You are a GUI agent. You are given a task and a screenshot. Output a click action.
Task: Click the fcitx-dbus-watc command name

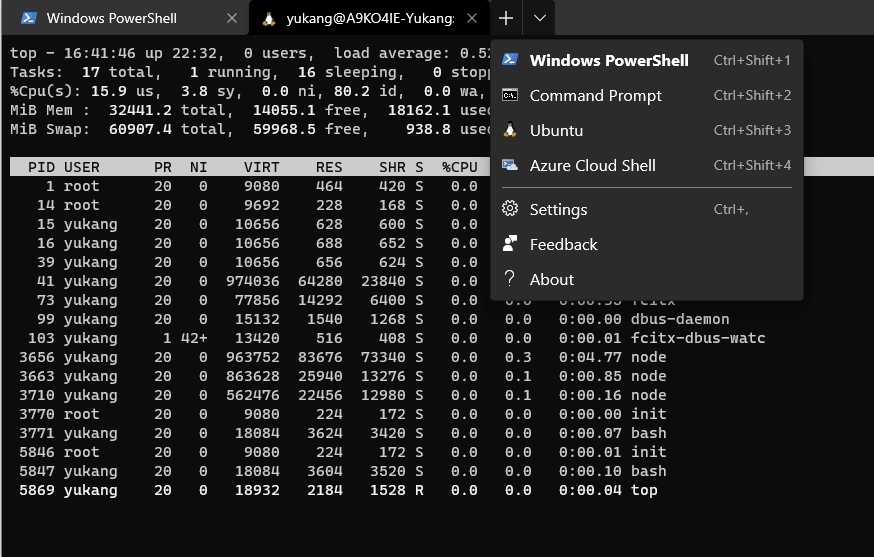point(698,338)
